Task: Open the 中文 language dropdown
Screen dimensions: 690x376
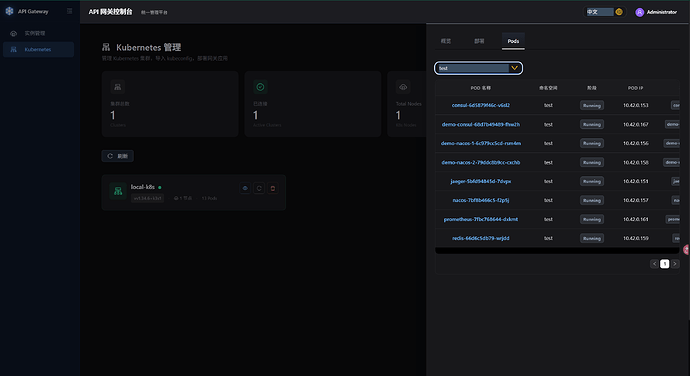Action: [x=600, y=12]
